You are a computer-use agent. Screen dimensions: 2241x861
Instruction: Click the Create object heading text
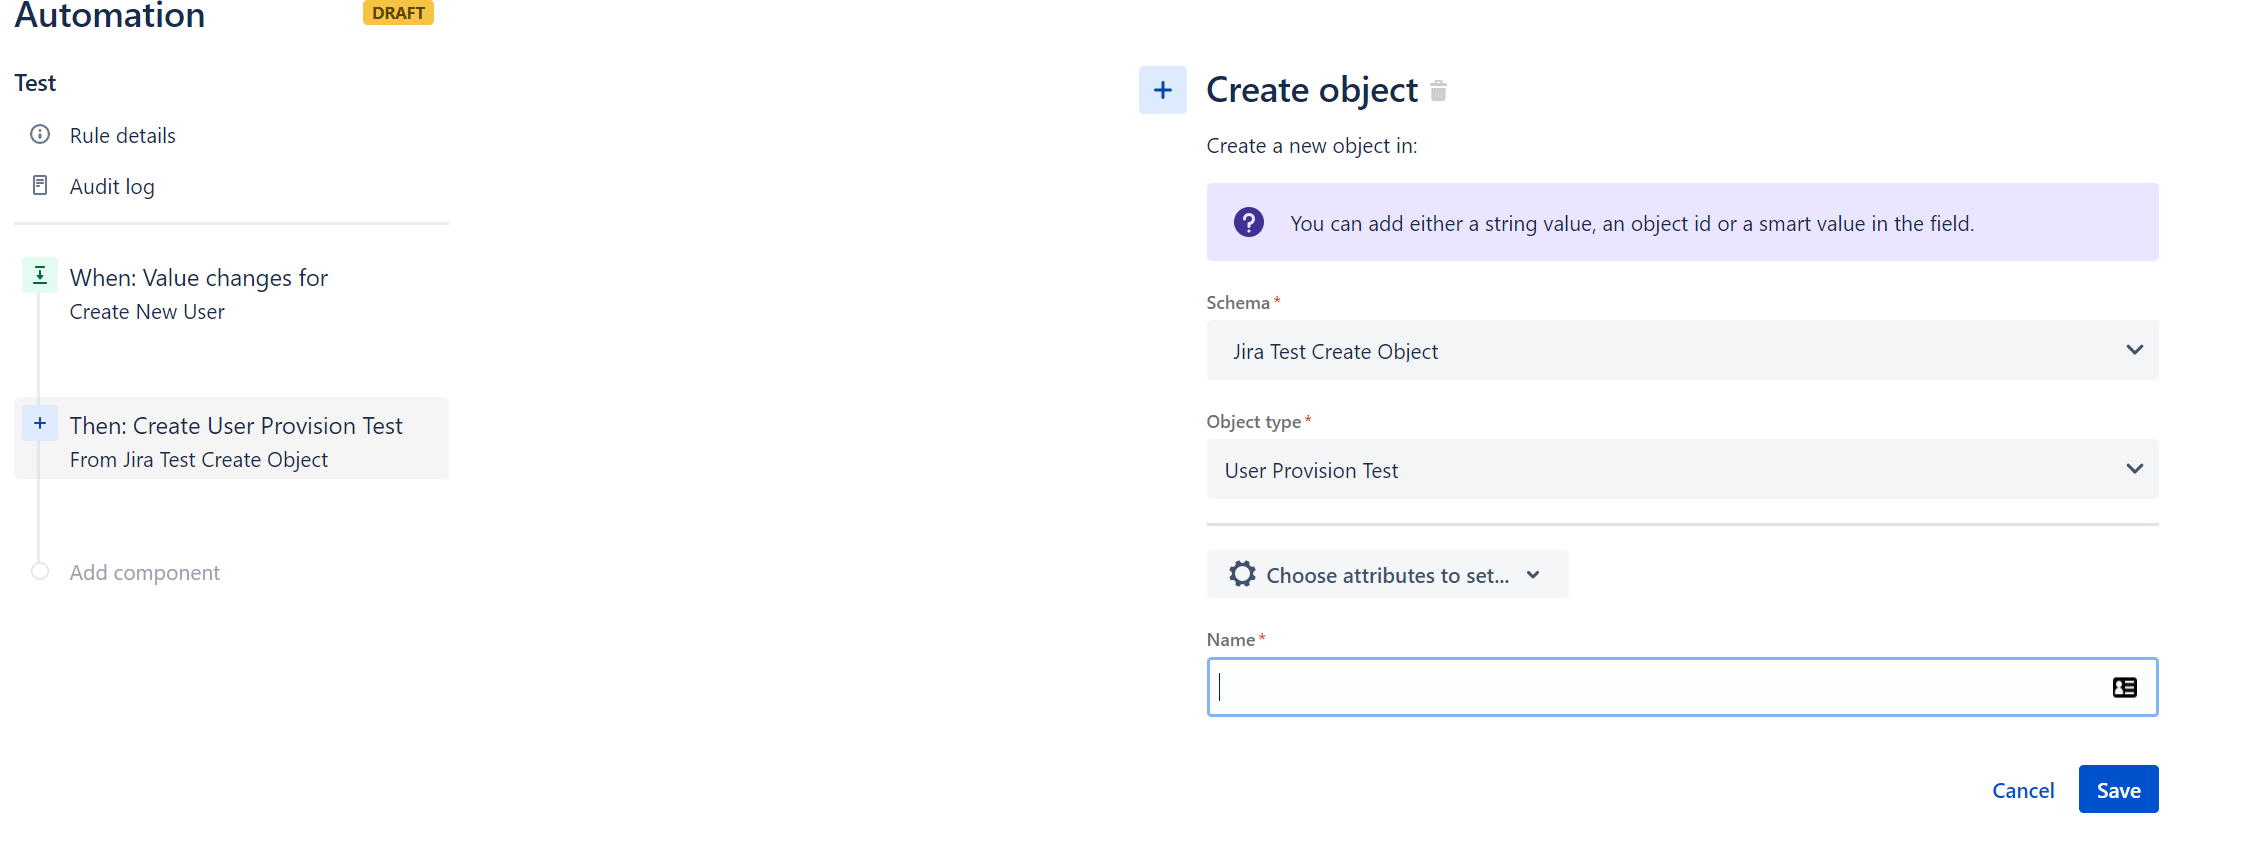[x=1312, y=90]
